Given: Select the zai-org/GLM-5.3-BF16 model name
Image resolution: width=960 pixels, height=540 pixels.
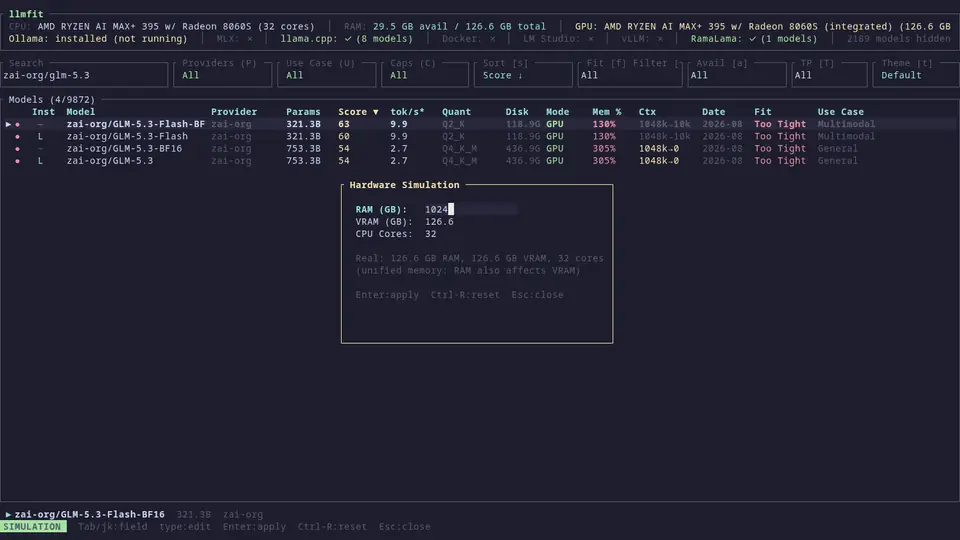Looking at the screenshot, I should pyautogui.click(x=124, y=149).
